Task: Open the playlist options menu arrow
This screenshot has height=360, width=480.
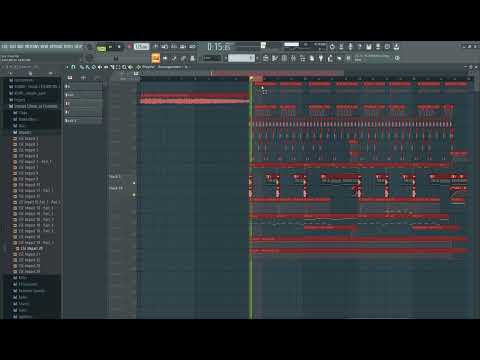Action: [x=67, y=67]
